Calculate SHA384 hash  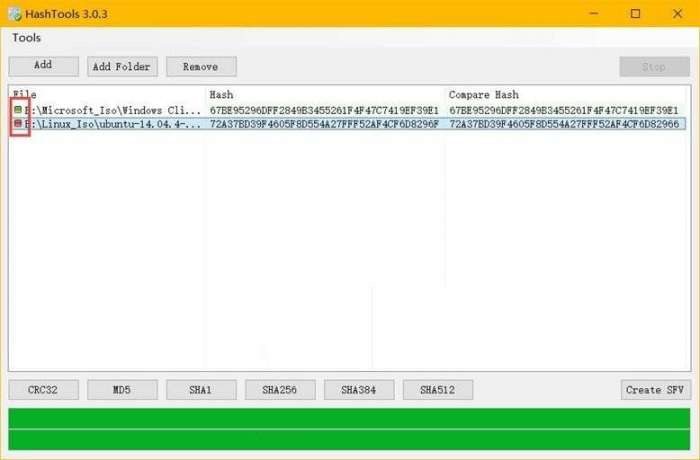[x=359, y=389]
